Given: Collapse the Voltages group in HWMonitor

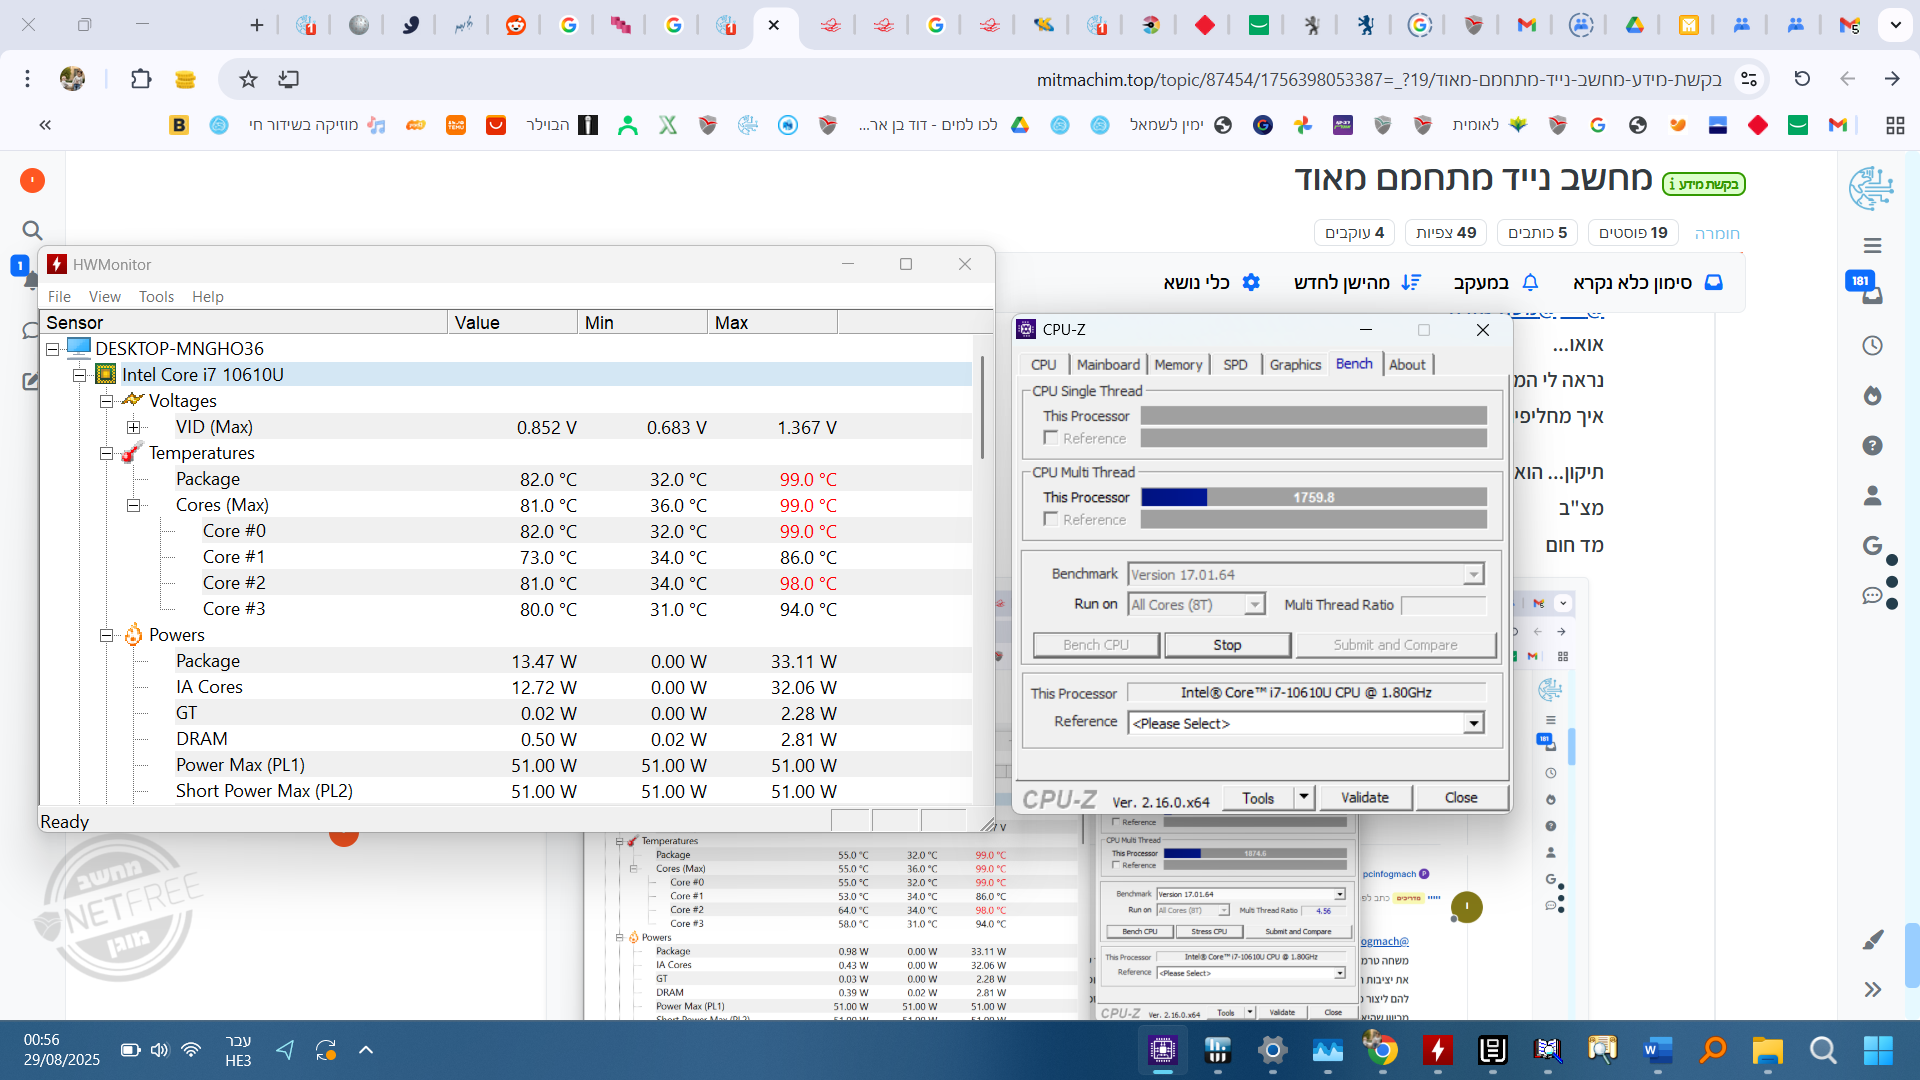Looking at the screenshot, I should (106, 401).
